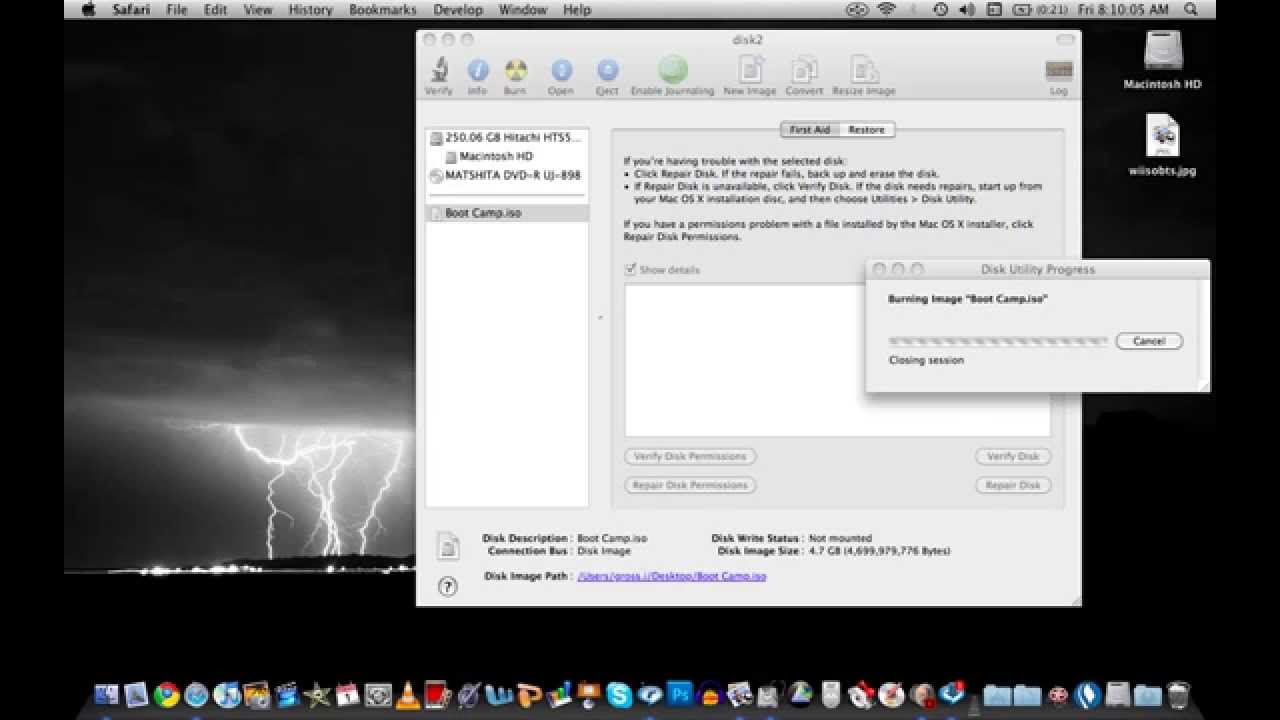The height and width of the screenshot is (720, 1280).
Task: Open the Trash in the dock
Action: 1178,695
